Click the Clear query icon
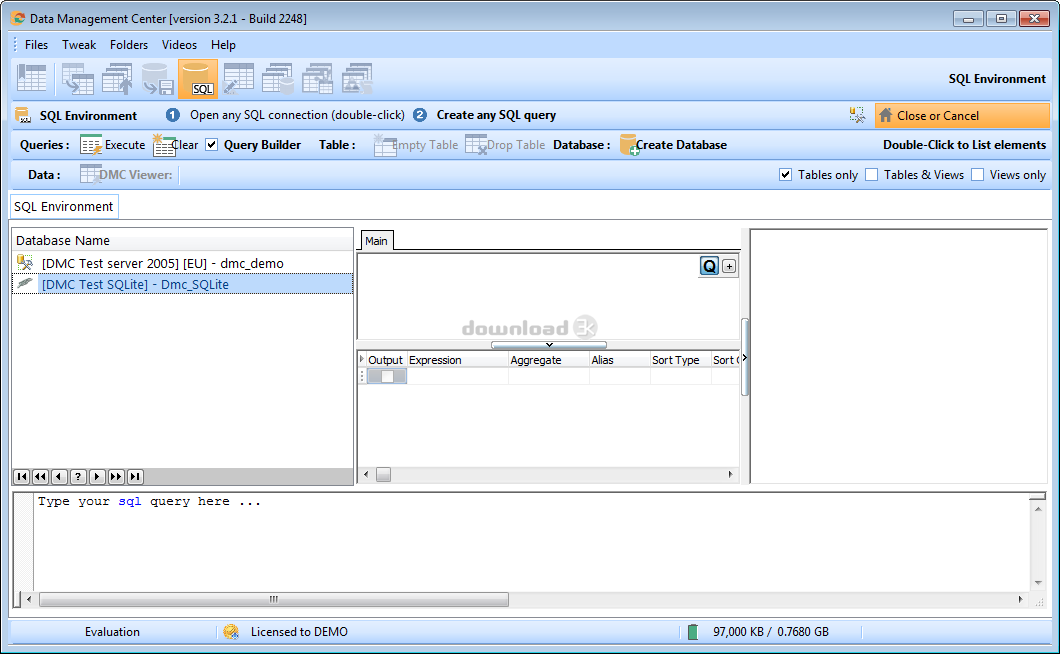The width and height of the screenshot is (1060, 654). coord(162,145)
